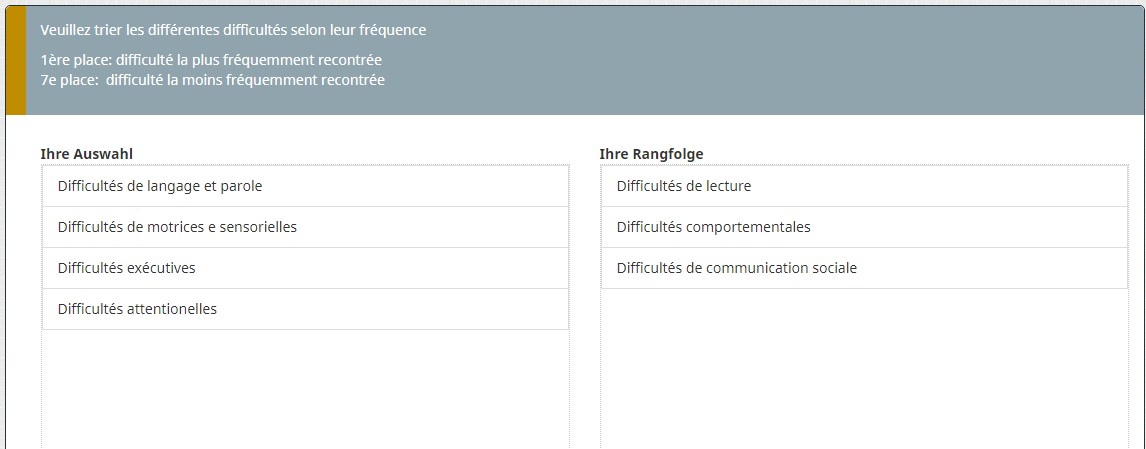1146x449 pixels.
Task: Click the 'Ihre Auswahl' list heading
Action: [87, 154]
